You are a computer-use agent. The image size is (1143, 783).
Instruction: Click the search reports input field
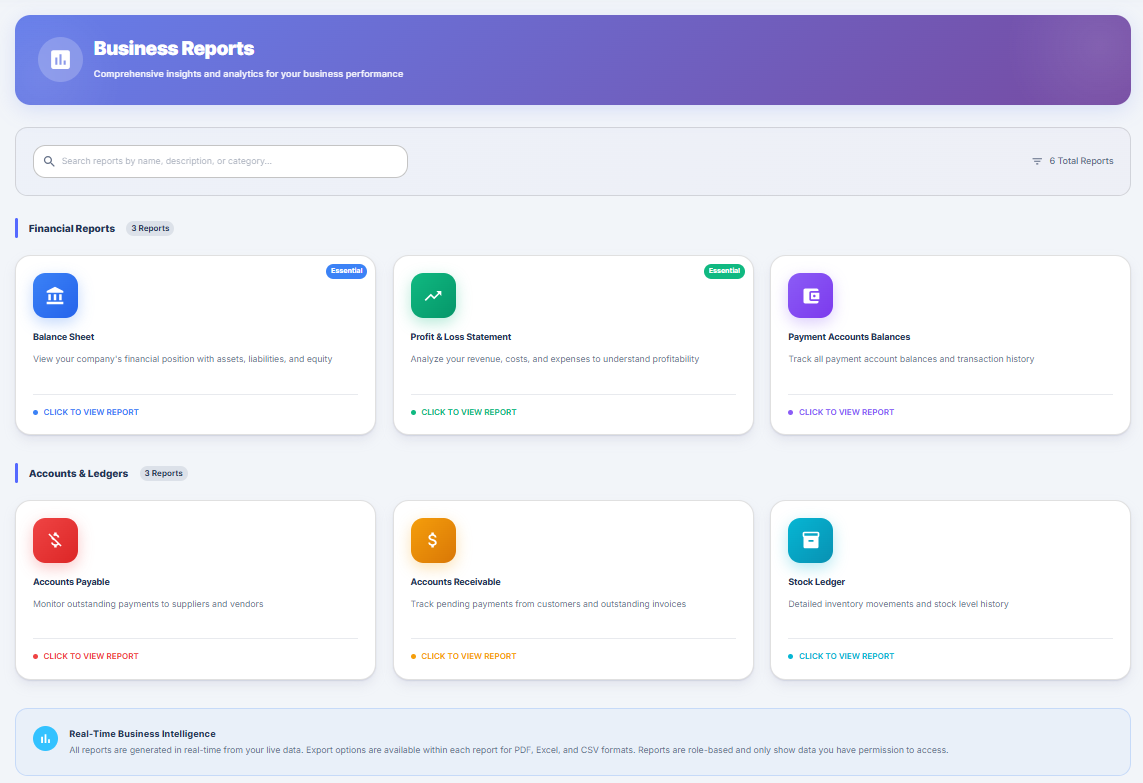(x=220, y=161)
